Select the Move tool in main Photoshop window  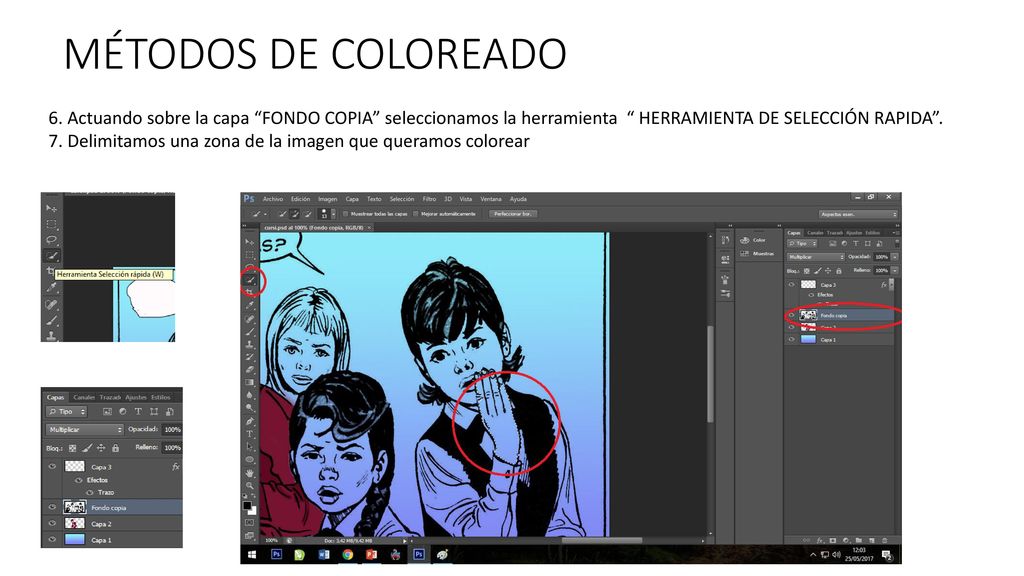coord(249,242)
